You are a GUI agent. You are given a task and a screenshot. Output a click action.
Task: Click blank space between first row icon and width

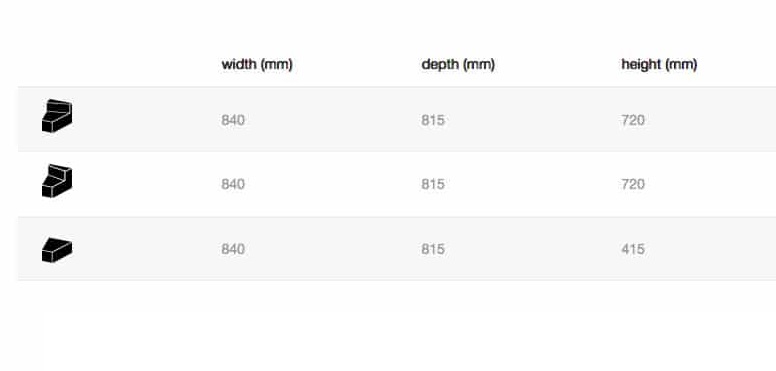147,119
